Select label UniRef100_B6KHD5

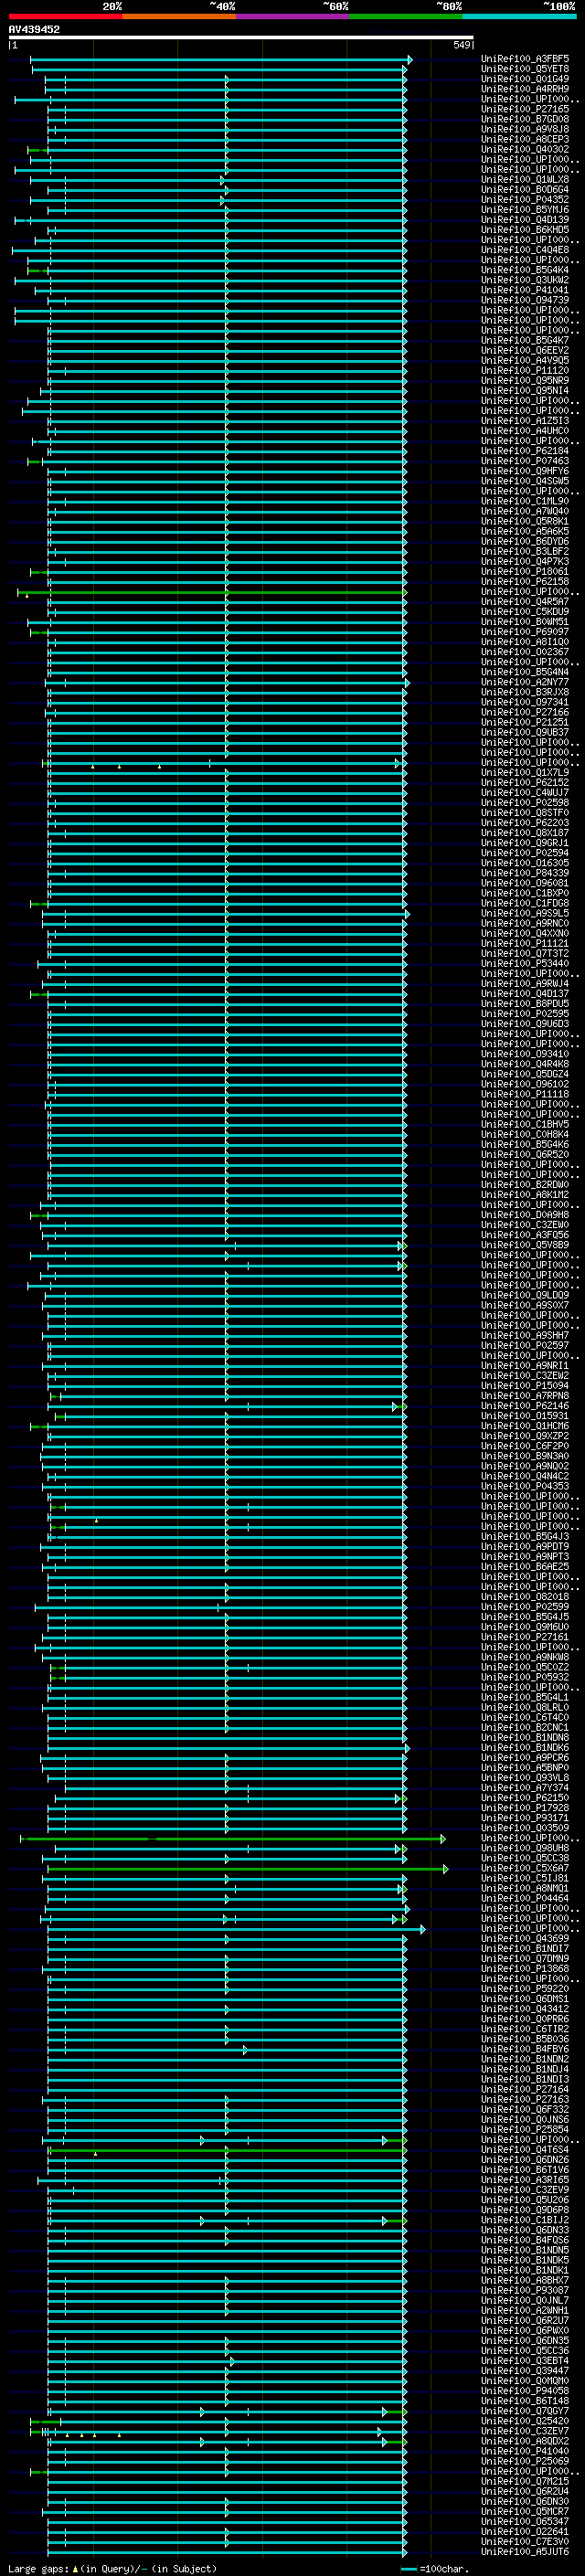525,230
